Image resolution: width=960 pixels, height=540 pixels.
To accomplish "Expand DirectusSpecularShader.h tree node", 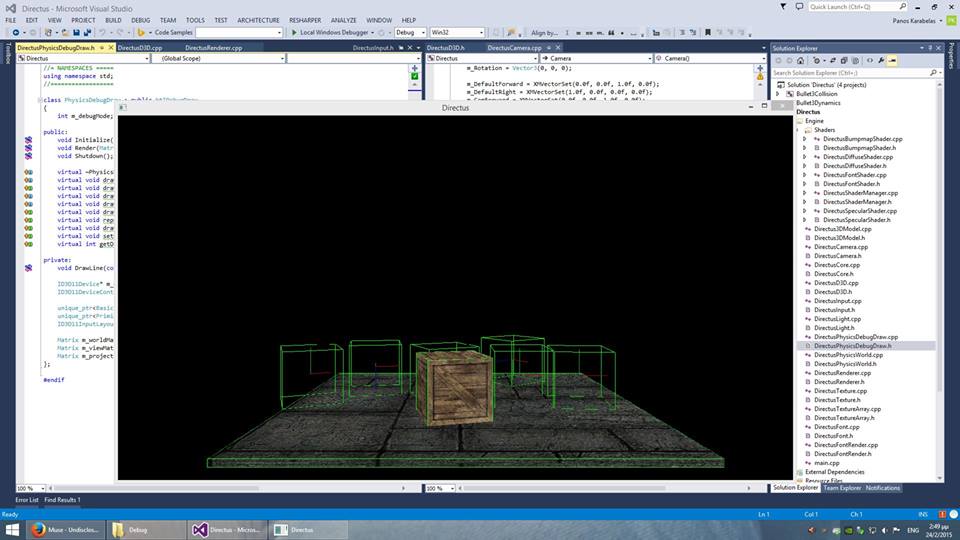I will pyautogui.click(x=805, y=220).
